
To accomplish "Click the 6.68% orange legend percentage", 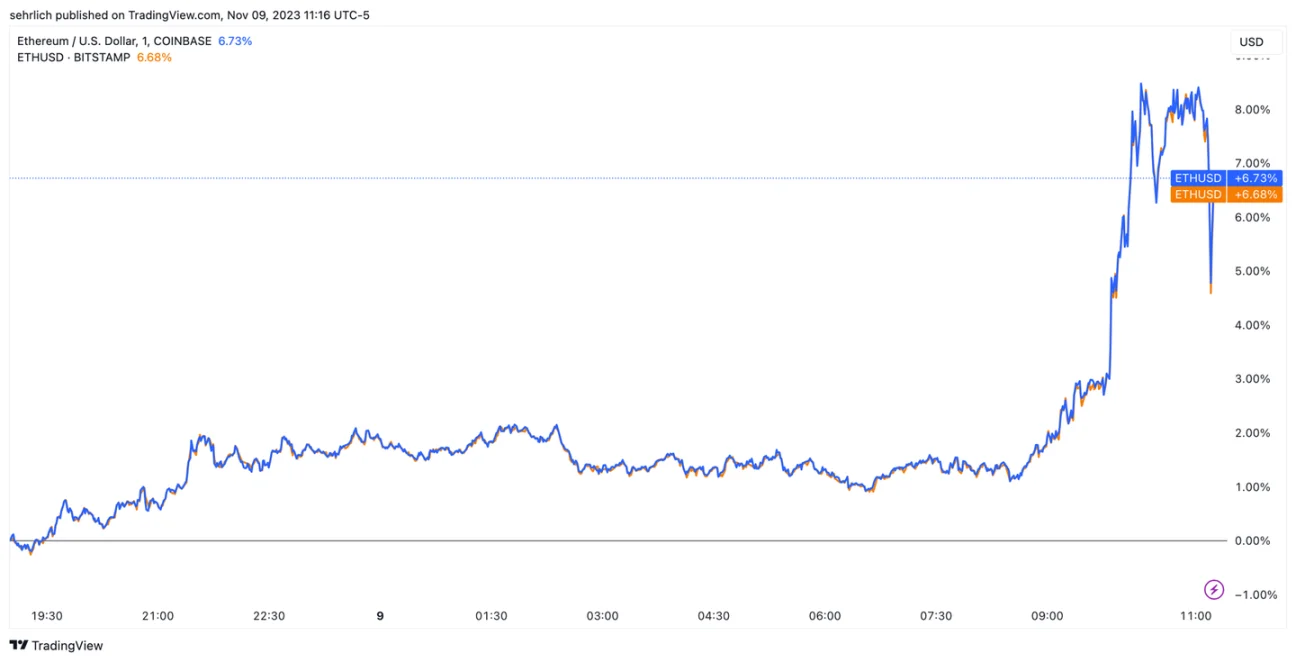I will click(154, 57).
